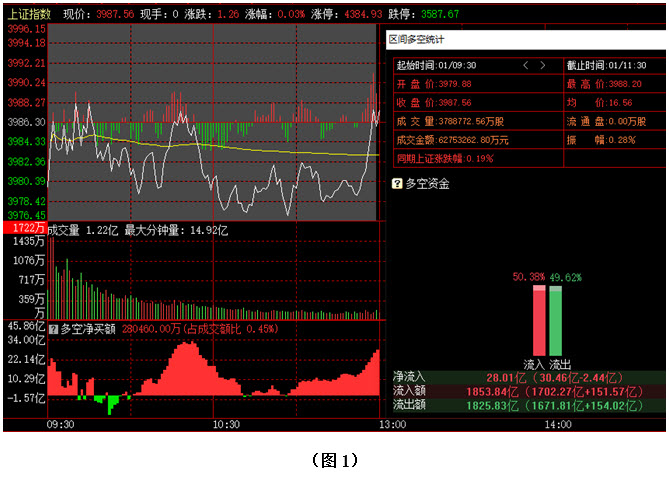Click the 起始时间 start time field
Screen dimensions: 669x484
point(436,65)
